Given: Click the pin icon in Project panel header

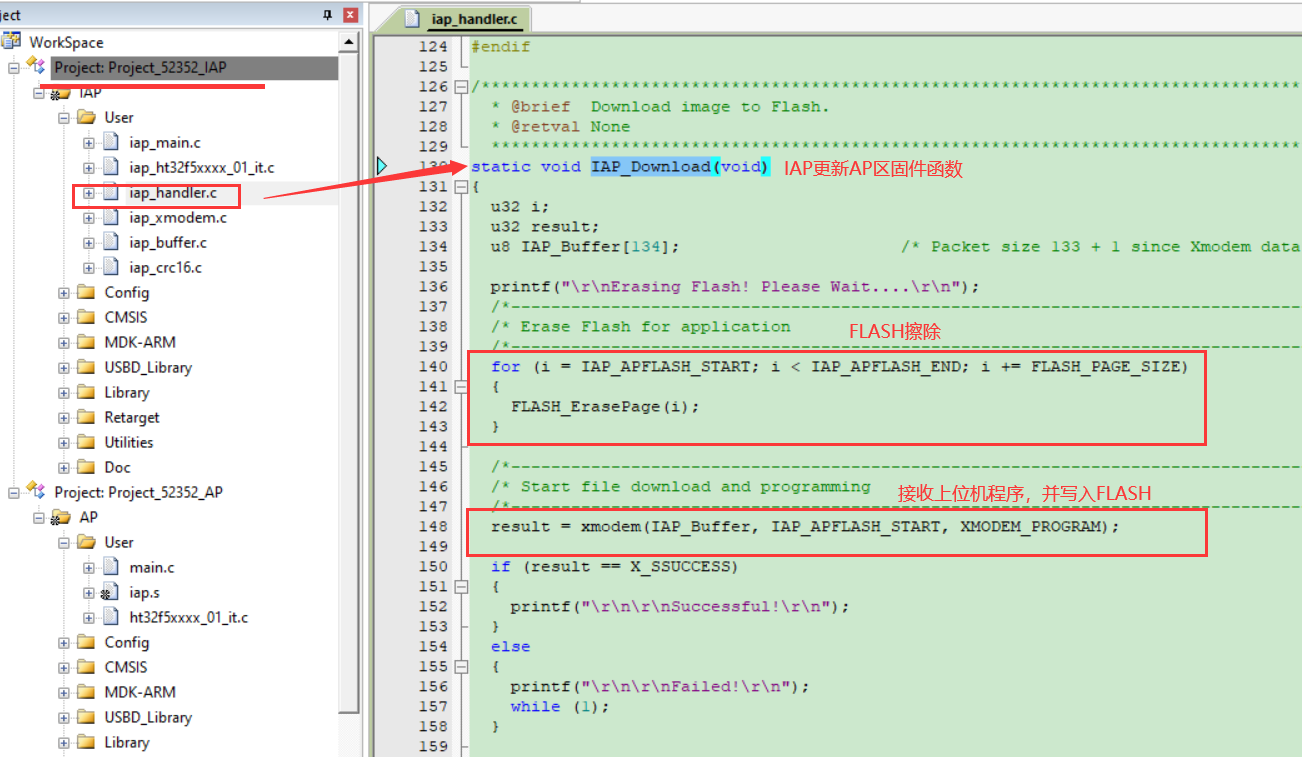Looking at the screenshot, I should 326,15.
